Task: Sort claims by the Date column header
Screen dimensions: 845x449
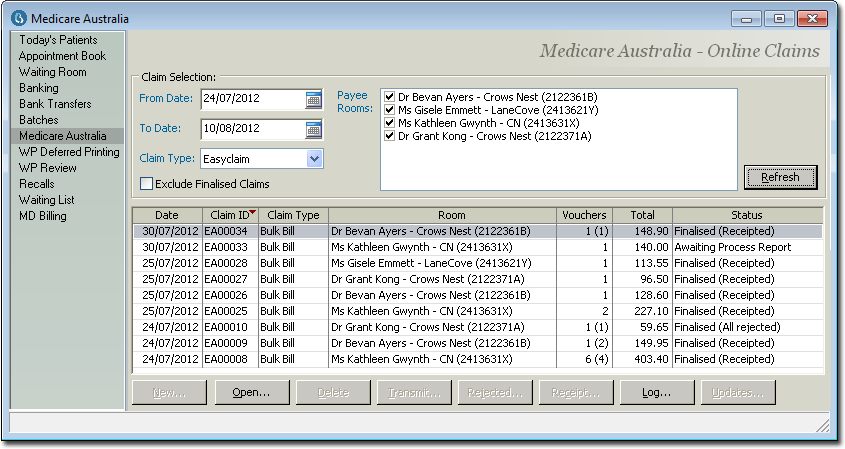Action: point(166,215)
